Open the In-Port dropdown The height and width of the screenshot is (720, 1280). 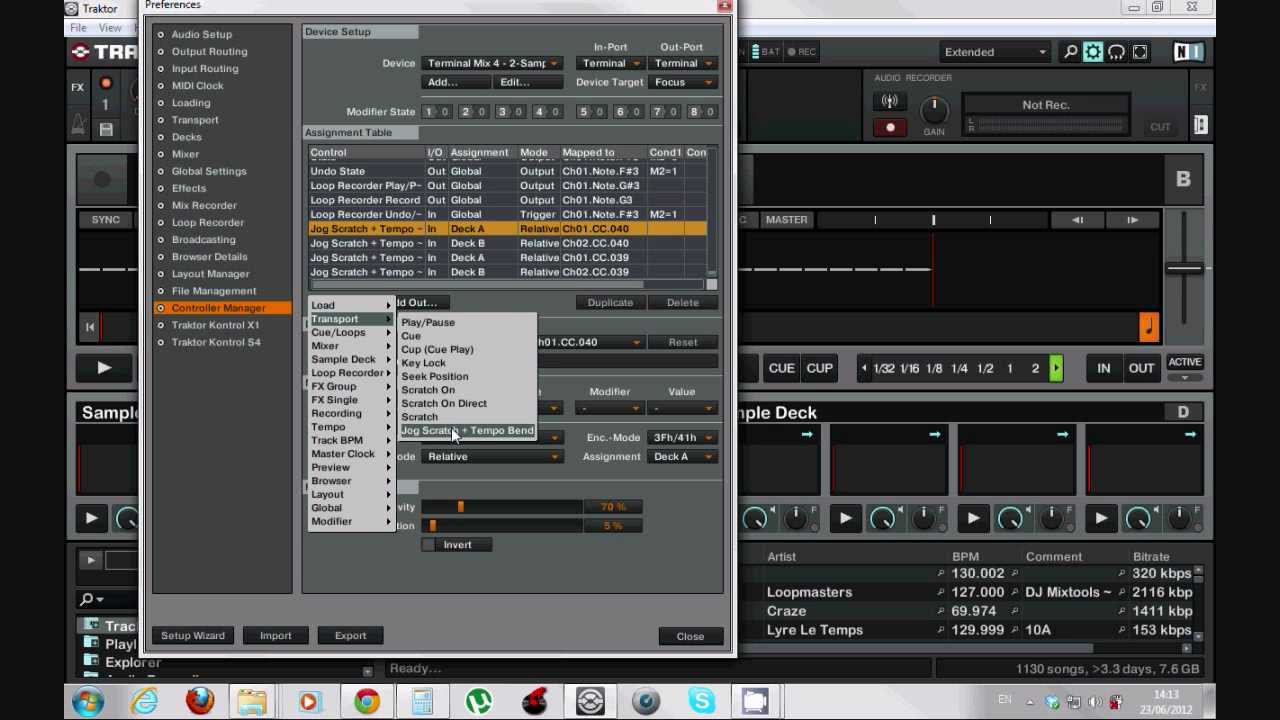click(610, 64)
